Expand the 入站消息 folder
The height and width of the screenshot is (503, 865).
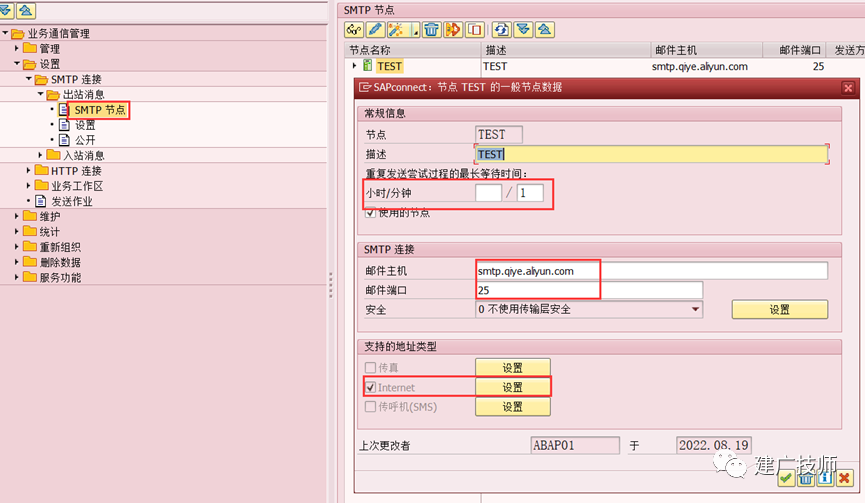40,156
